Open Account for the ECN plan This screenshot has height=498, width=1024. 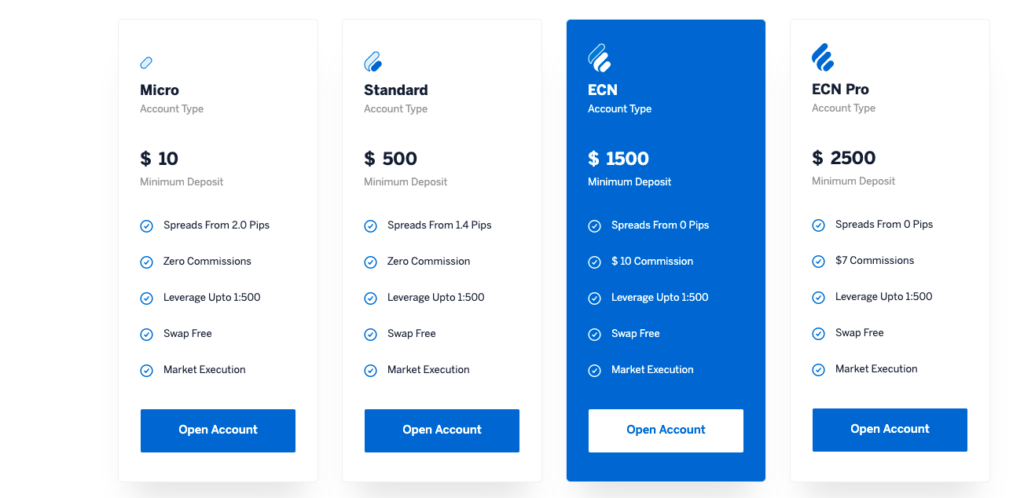pyautogui.click(x=666, y=430)
